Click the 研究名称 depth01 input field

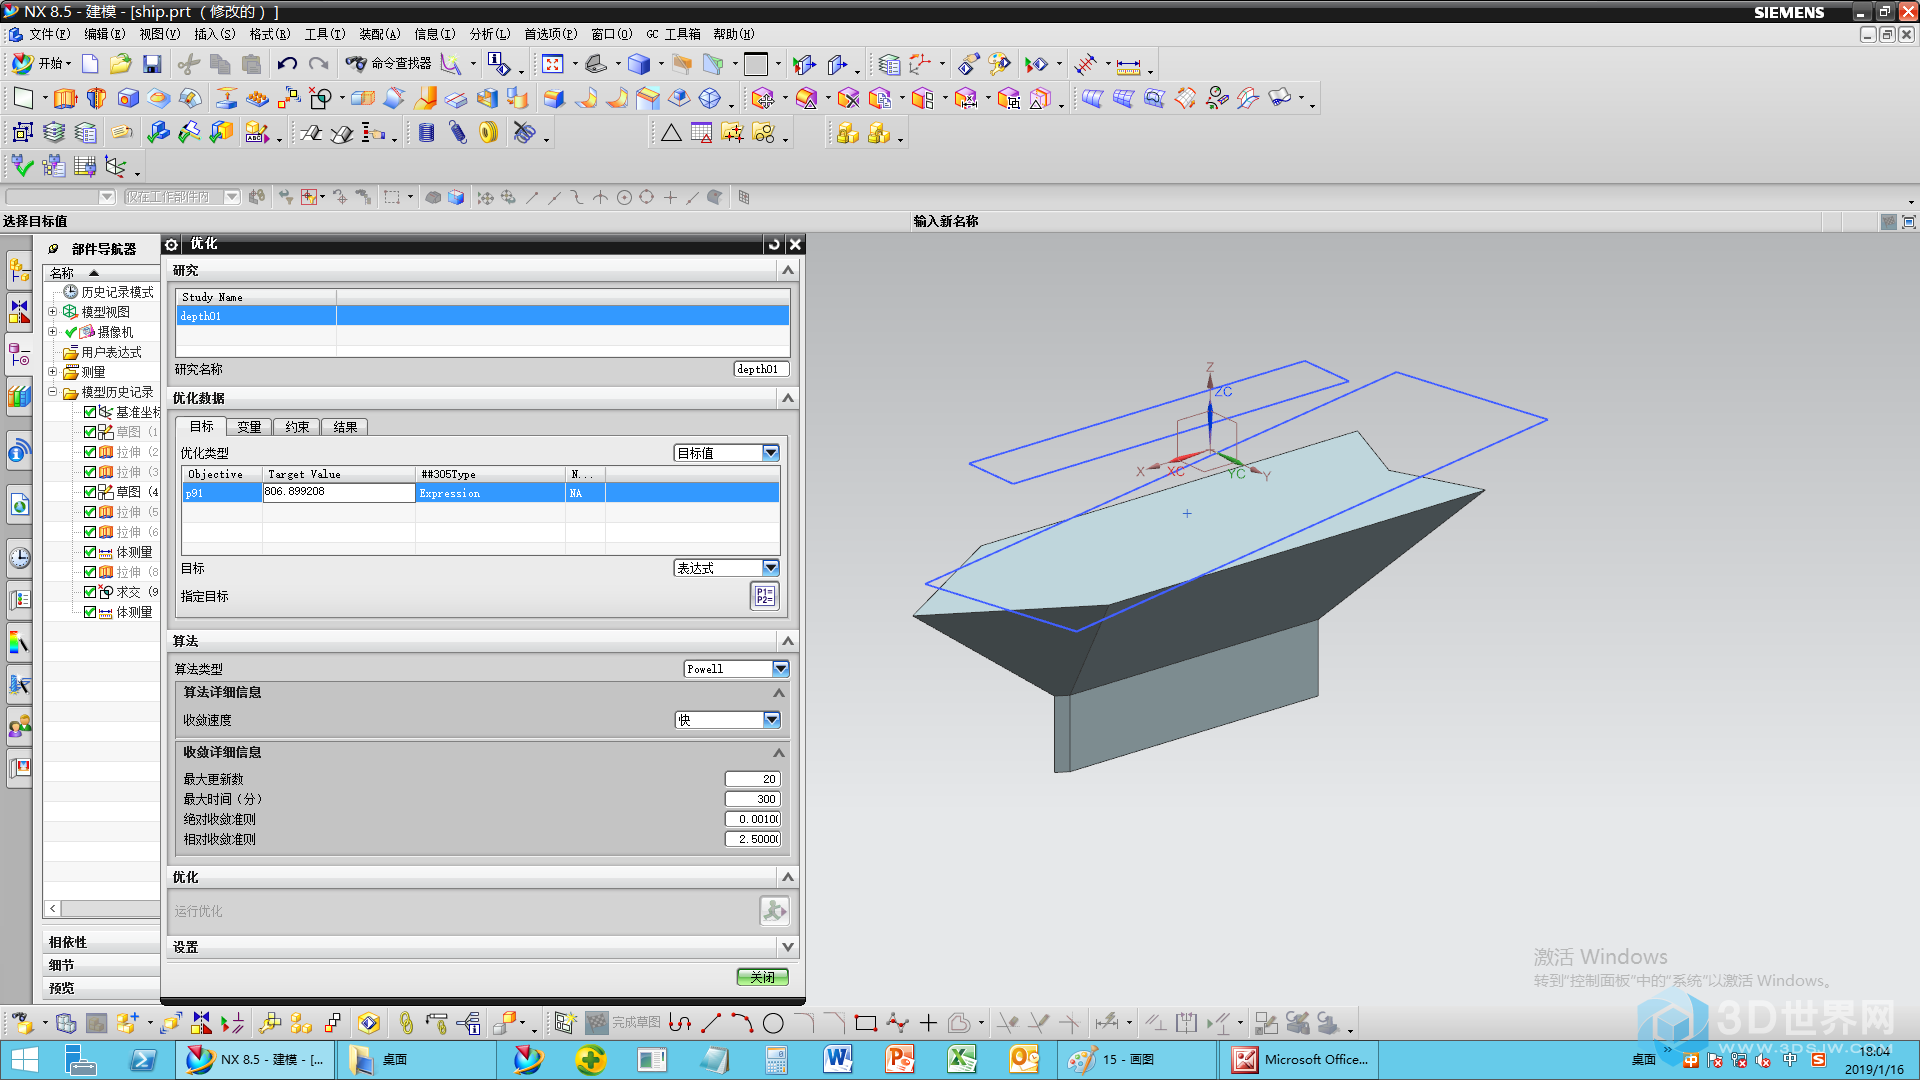pos(761,369)
